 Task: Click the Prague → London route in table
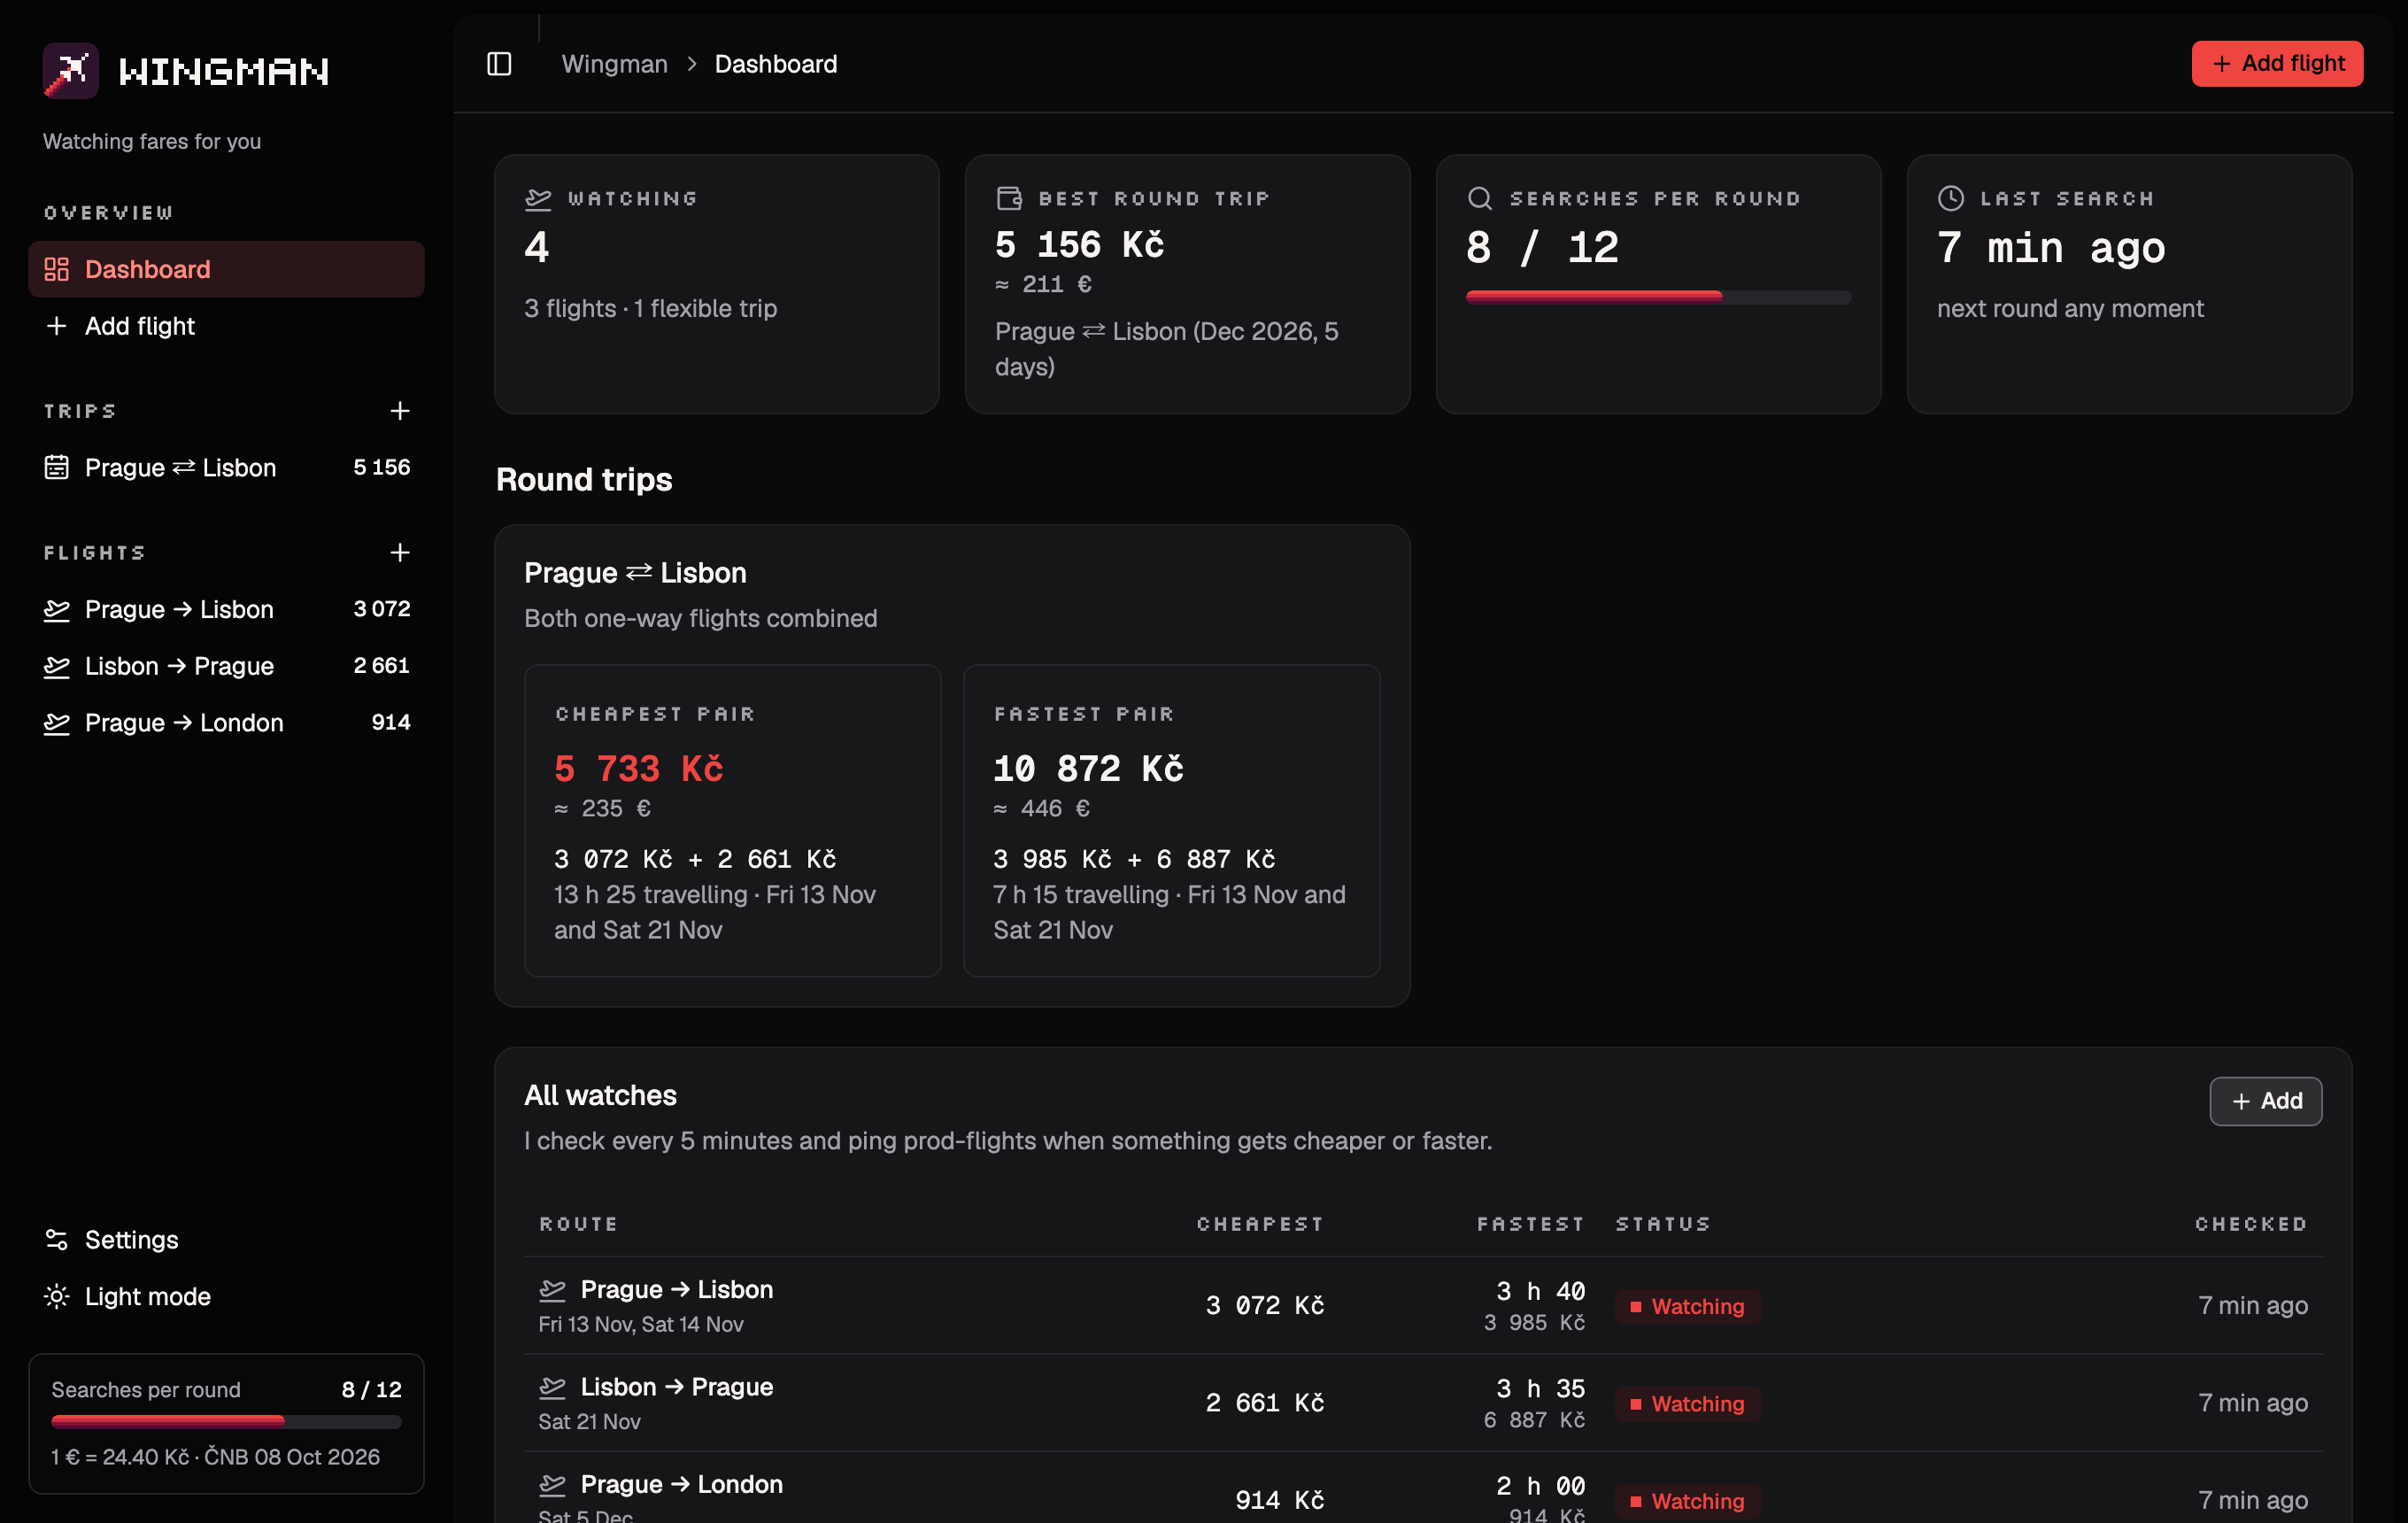click(682, 1484)
